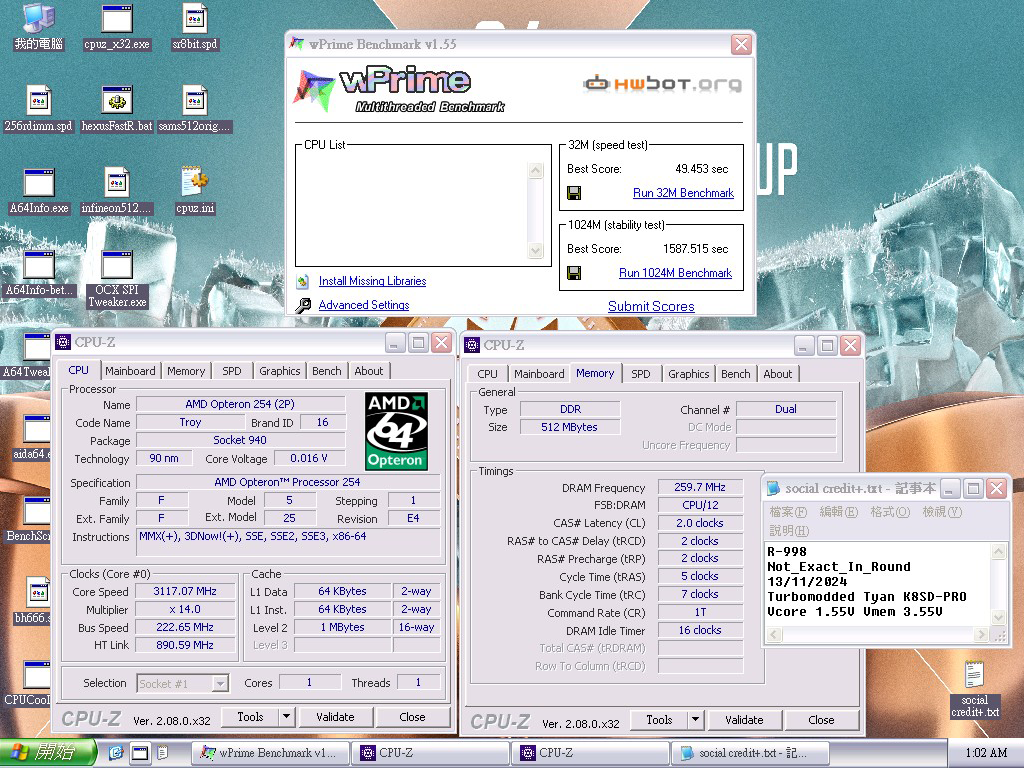This screenshot has width=1024, height=768.
Task: Select cpuz_x32.exe desktop icon
Action: [x=117, y=26]
